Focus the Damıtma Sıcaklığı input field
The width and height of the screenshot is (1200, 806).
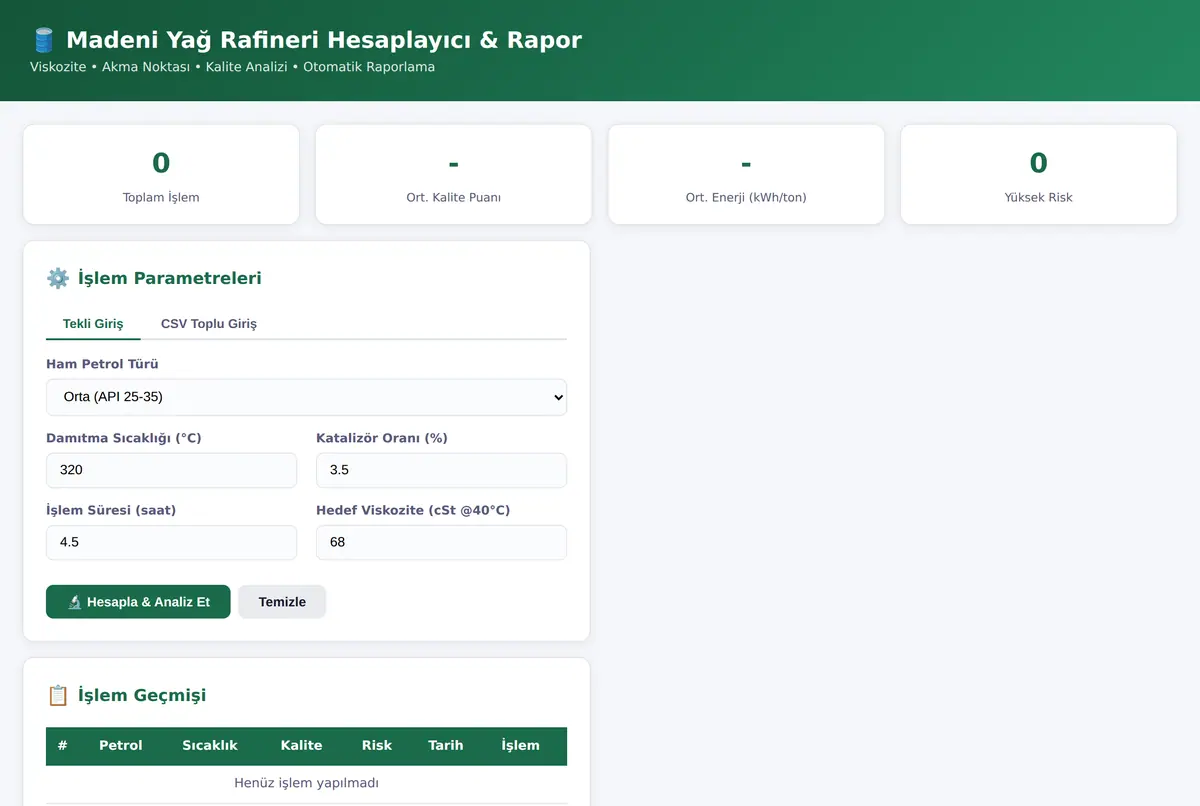171,470
